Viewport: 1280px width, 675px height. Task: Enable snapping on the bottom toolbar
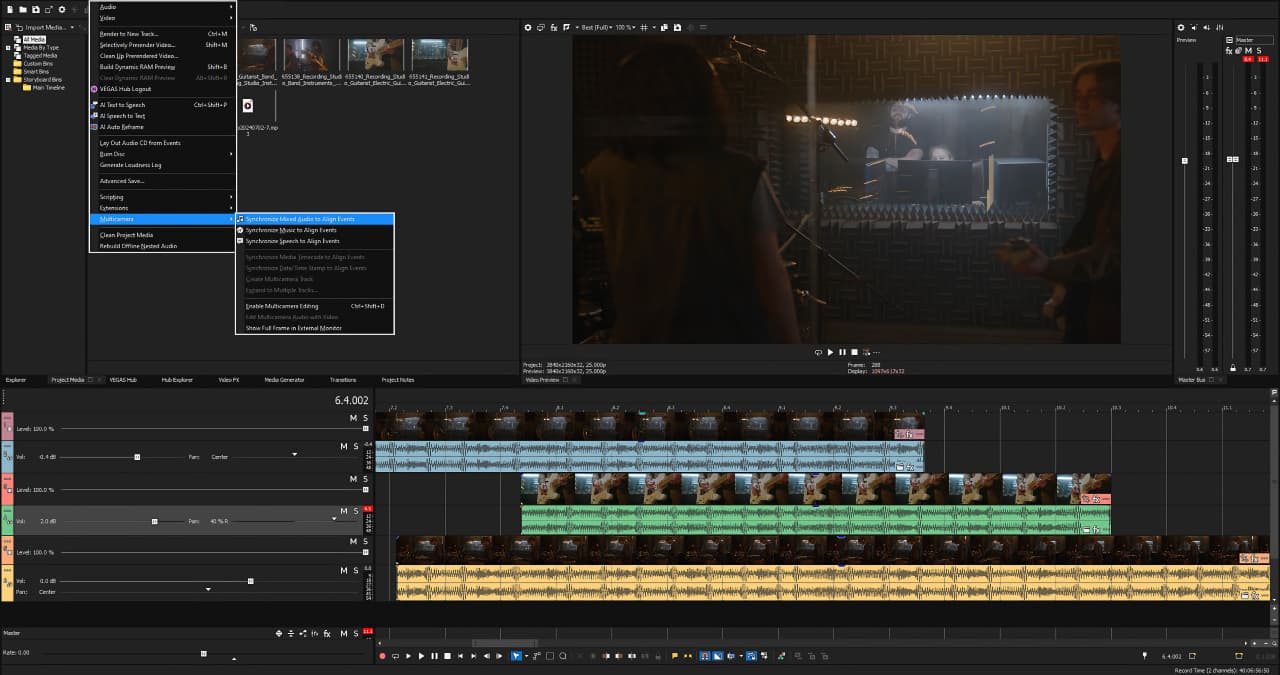pos(705,655)
